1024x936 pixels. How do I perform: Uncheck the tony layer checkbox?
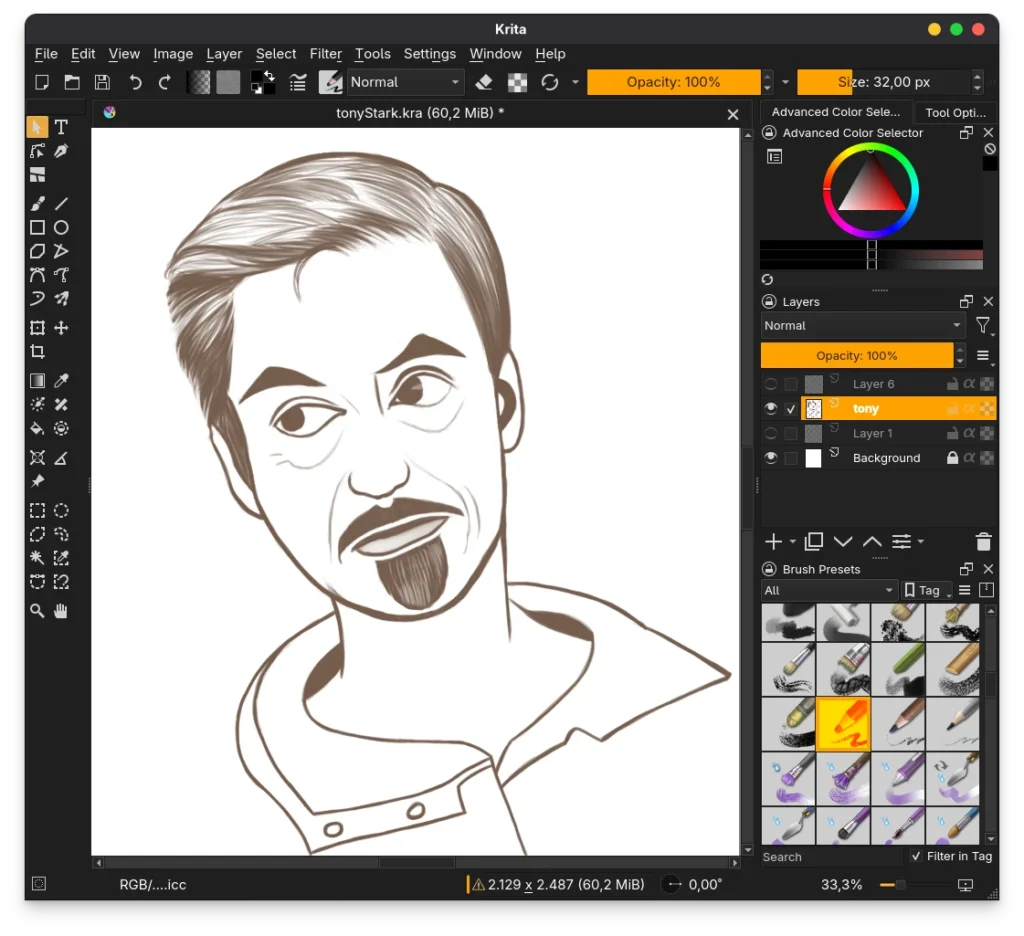point(791,409)
